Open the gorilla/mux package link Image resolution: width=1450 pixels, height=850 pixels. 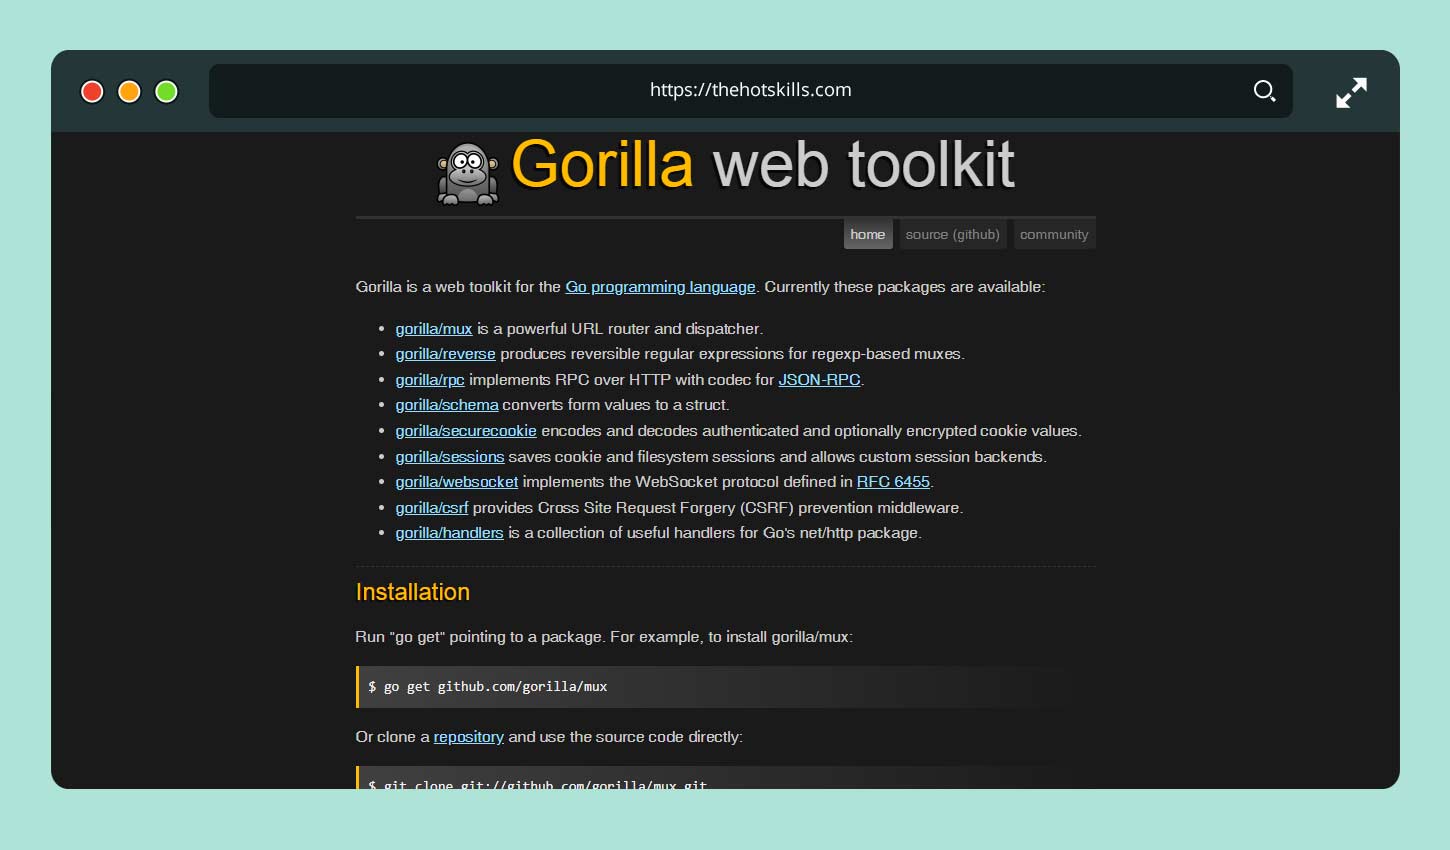[434, 329]
